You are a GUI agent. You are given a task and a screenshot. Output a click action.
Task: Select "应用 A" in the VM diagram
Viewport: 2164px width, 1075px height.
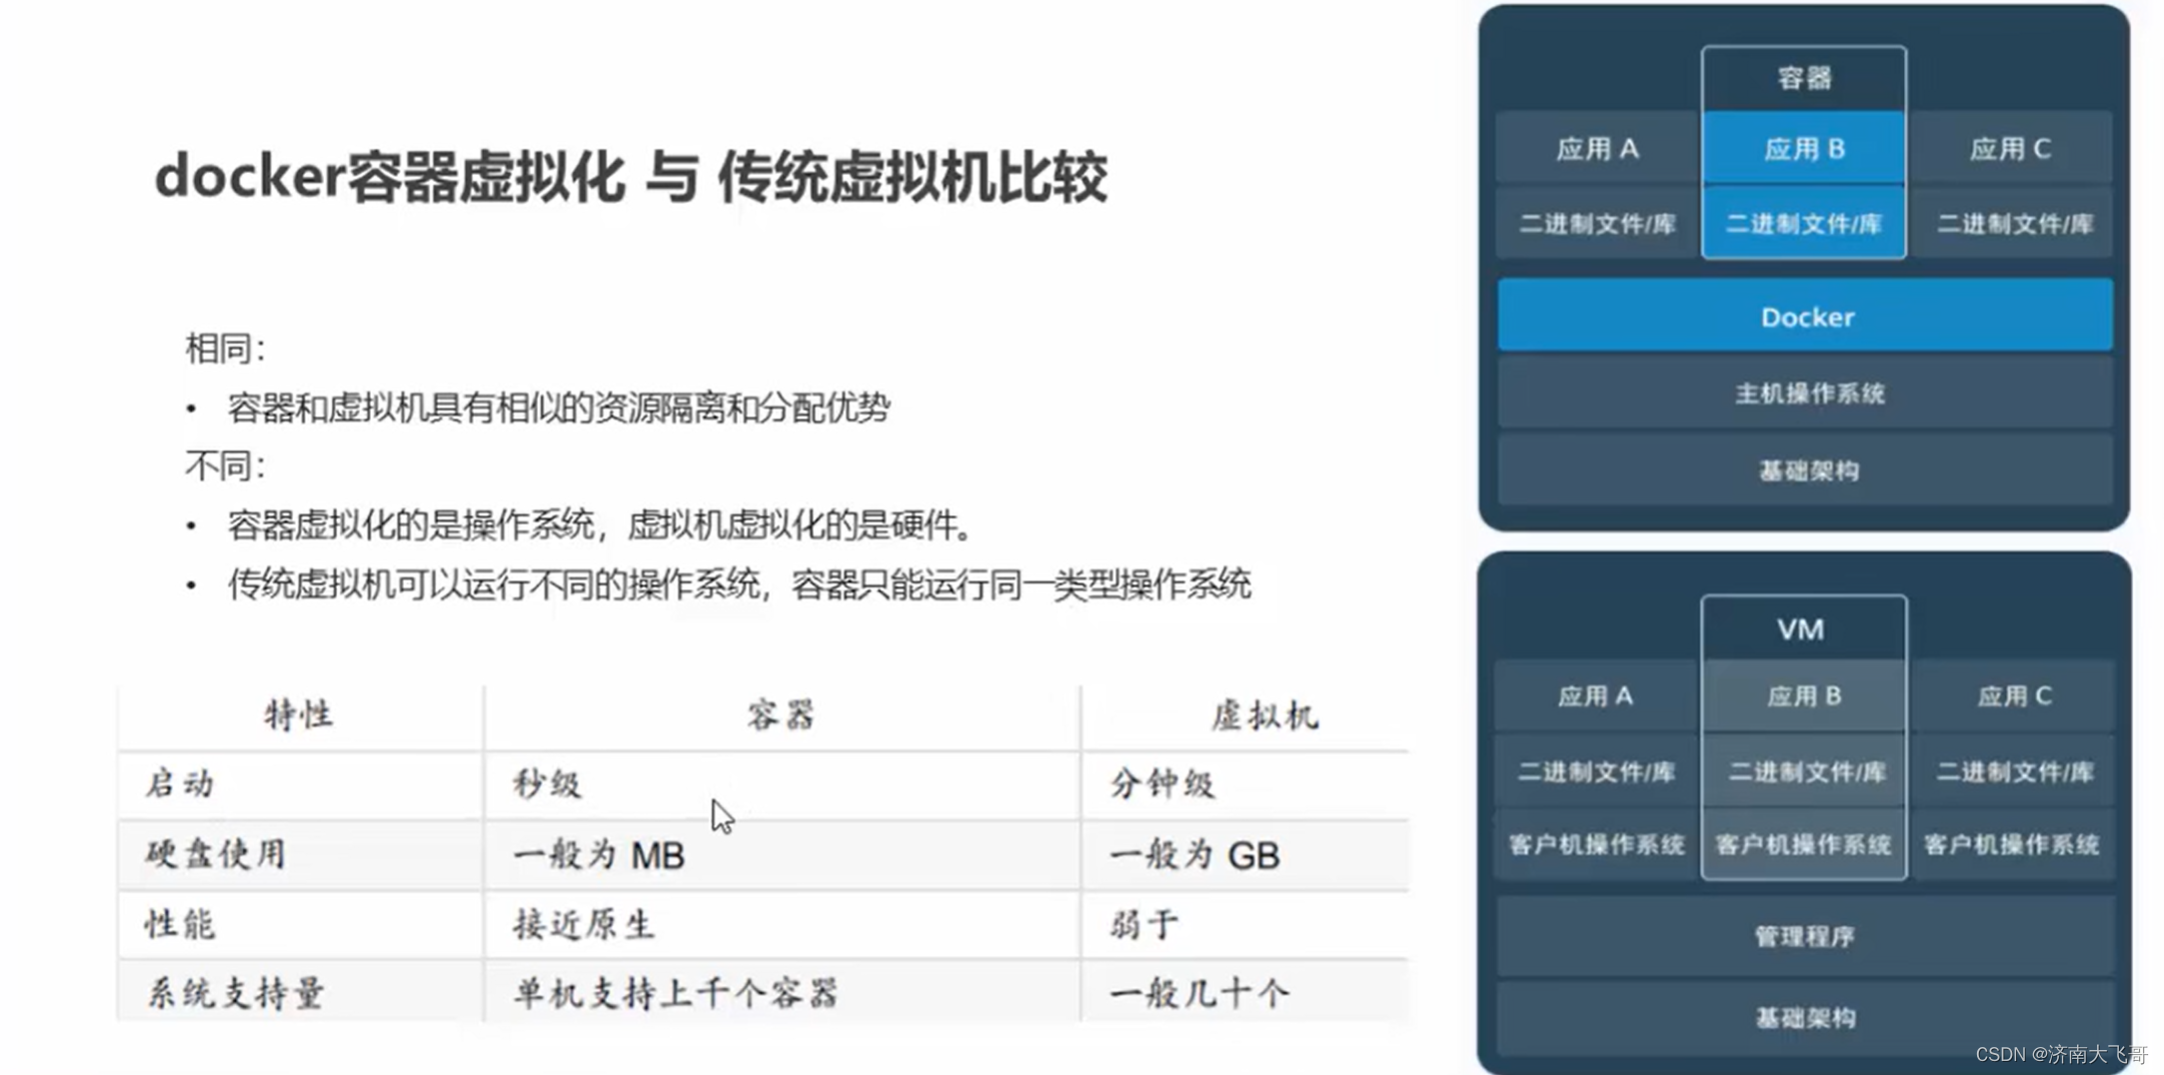point(1596,696)
